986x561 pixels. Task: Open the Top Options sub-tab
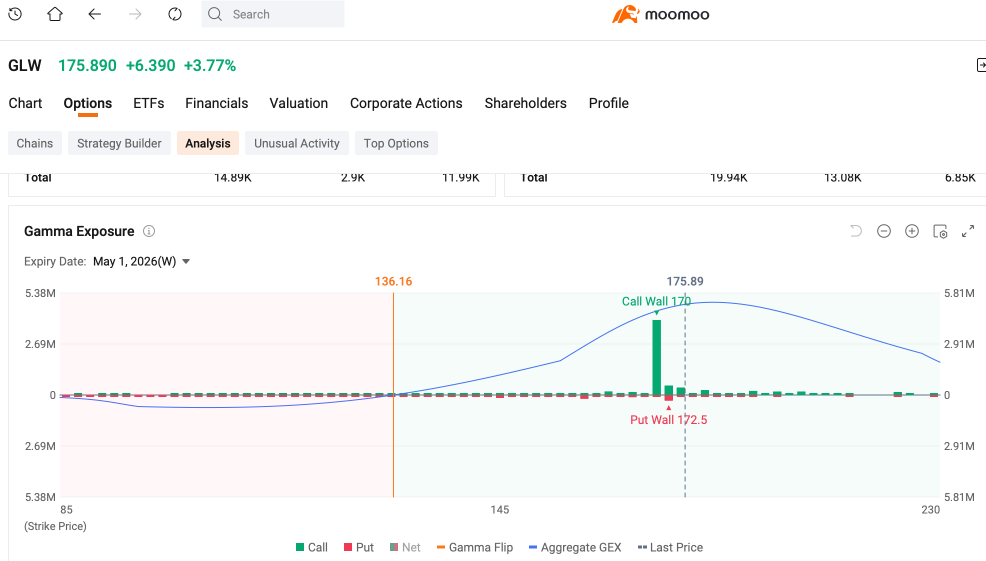[396, 143]
